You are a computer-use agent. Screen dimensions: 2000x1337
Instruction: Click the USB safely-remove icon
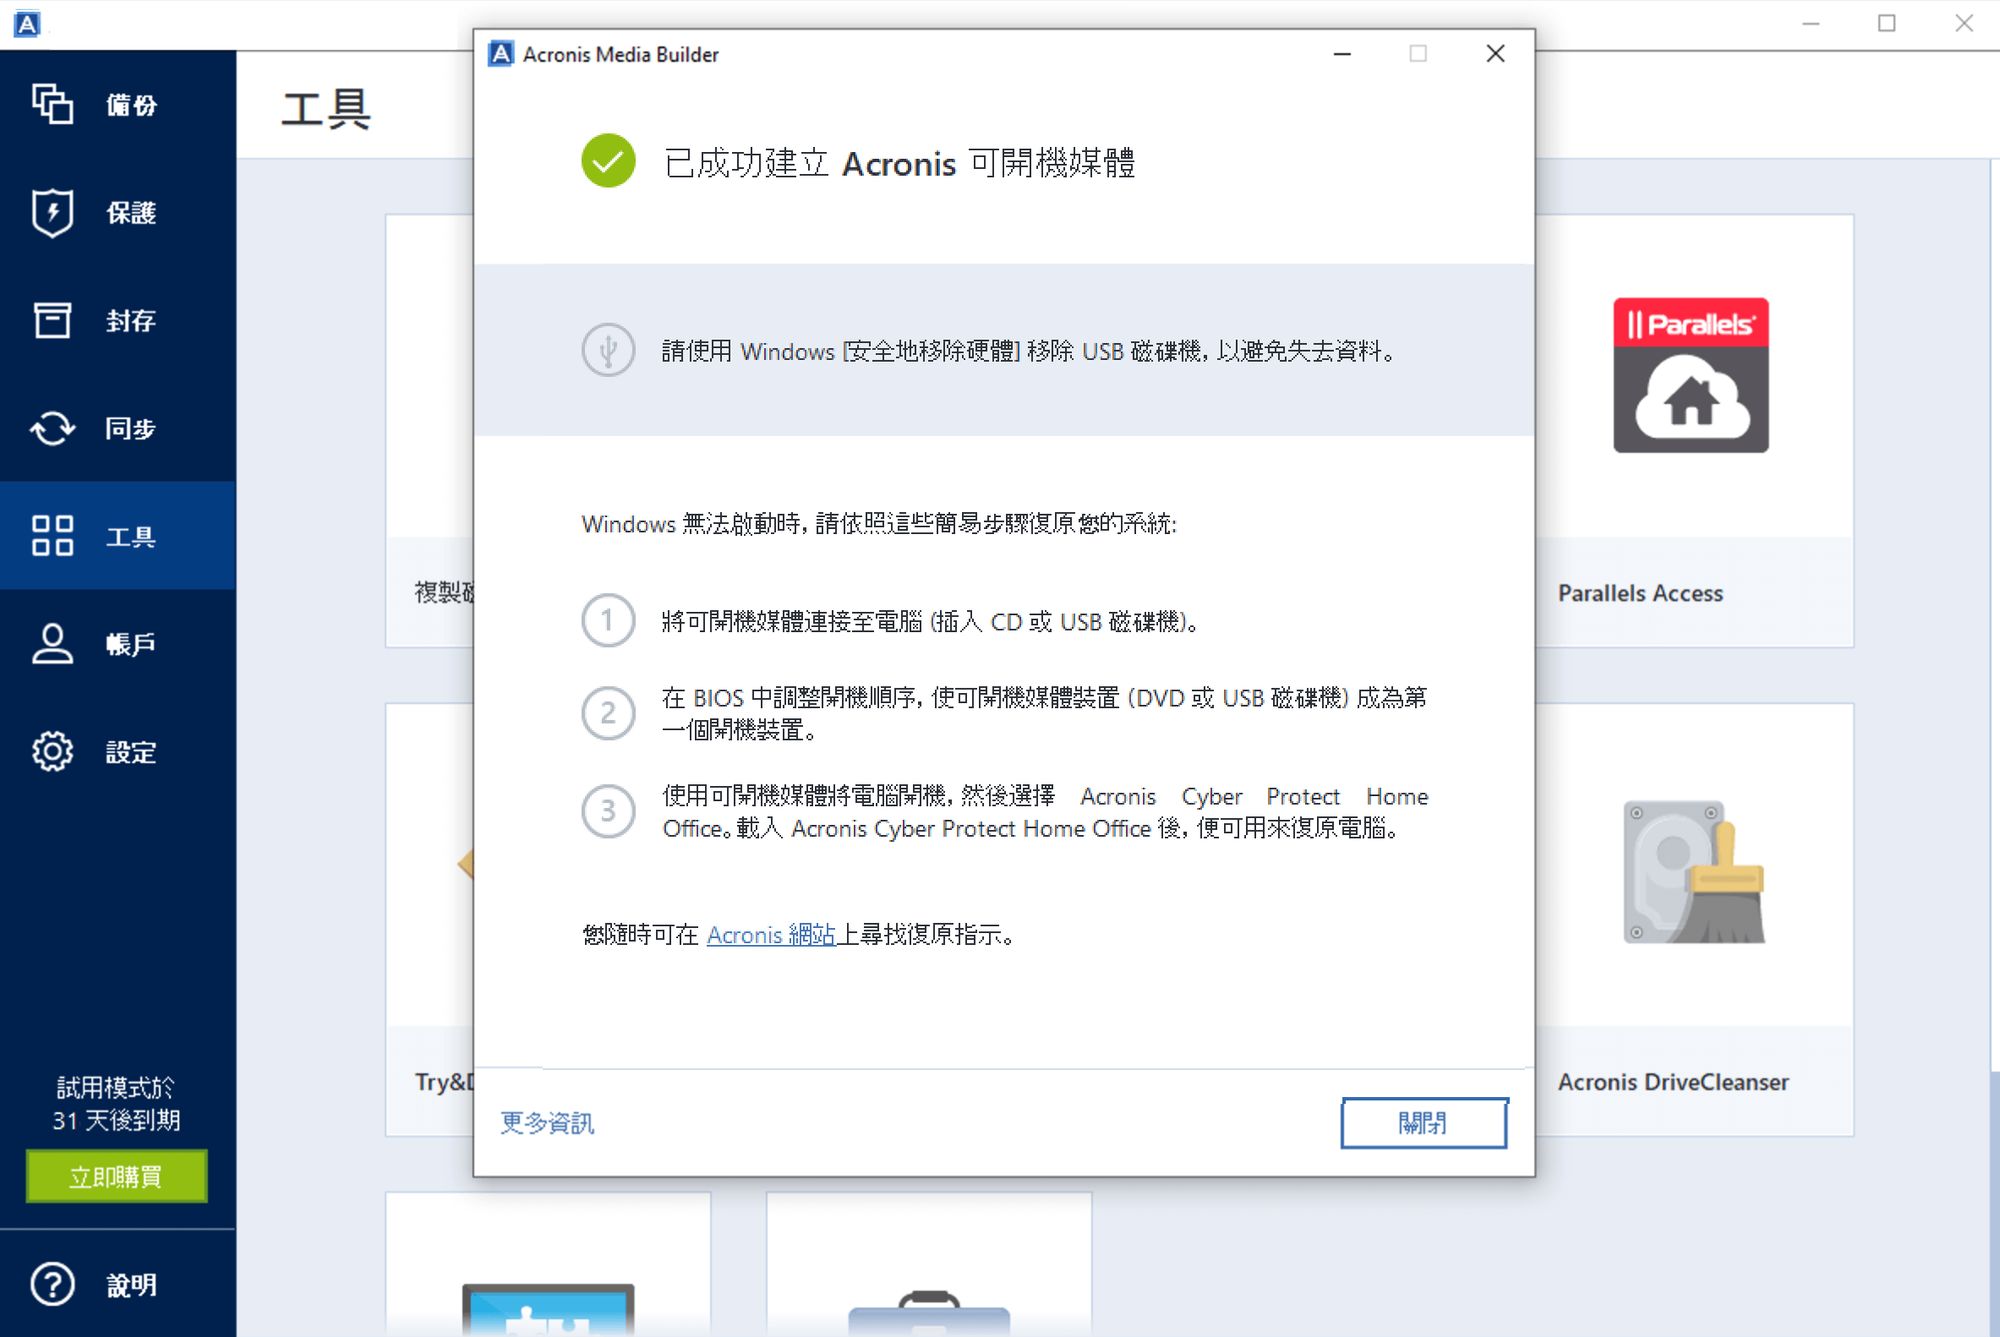click(608, 350)
